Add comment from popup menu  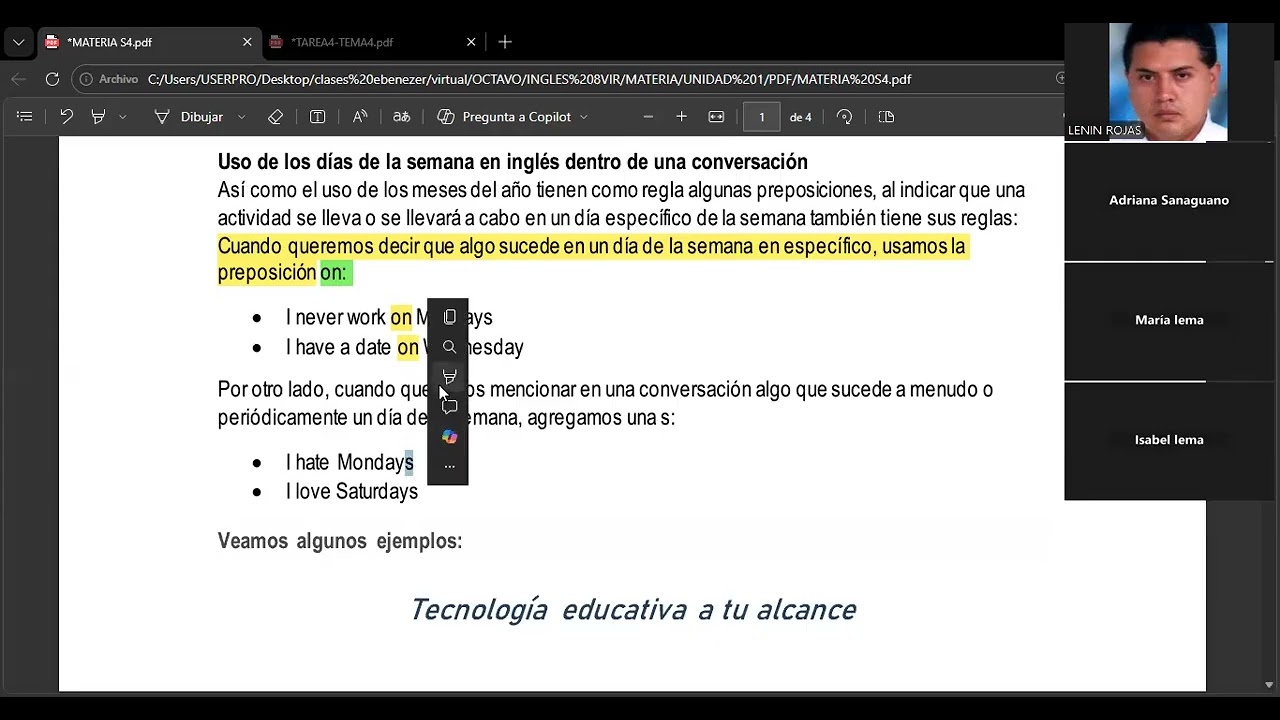pos(449,407)
